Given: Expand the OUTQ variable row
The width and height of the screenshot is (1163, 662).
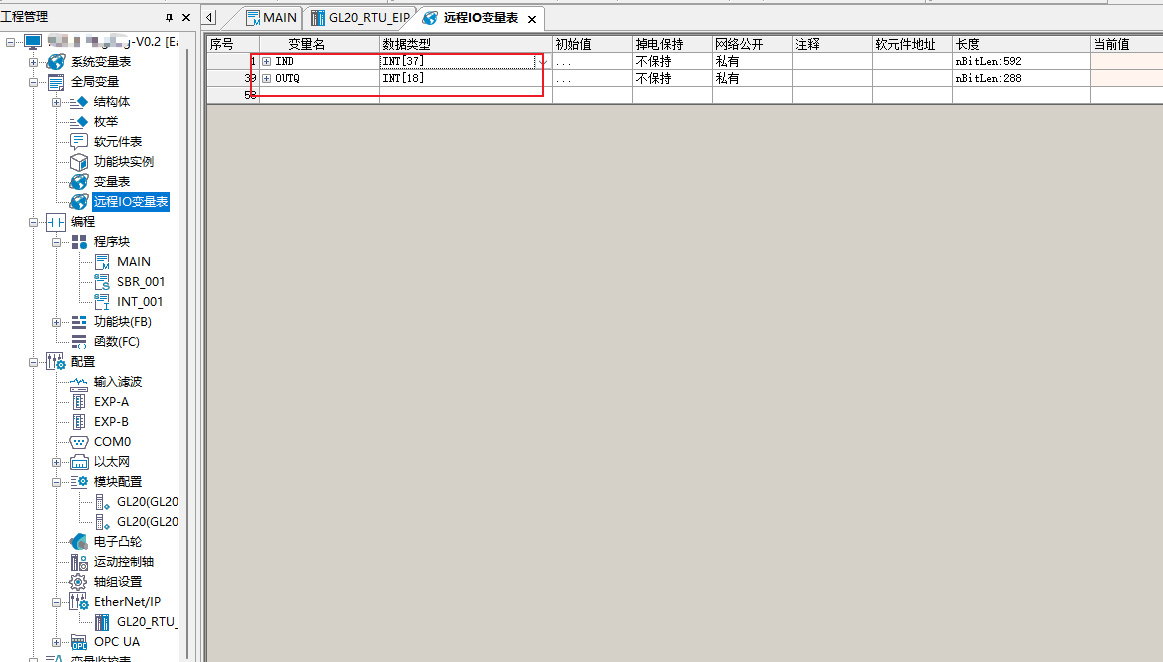Looking at the screenshot, I should [266, 78].
